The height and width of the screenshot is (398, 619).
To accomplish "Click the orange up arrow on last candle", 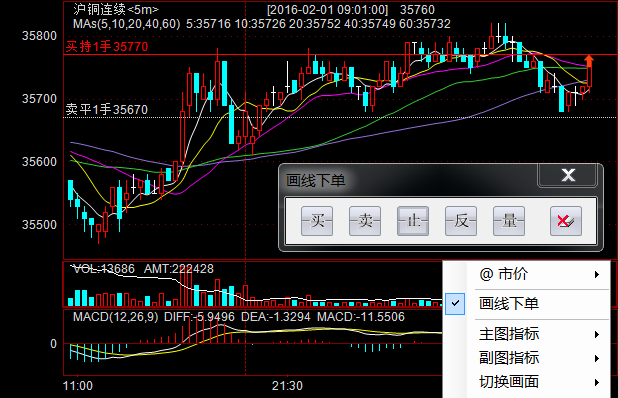I will click(589, 60).
